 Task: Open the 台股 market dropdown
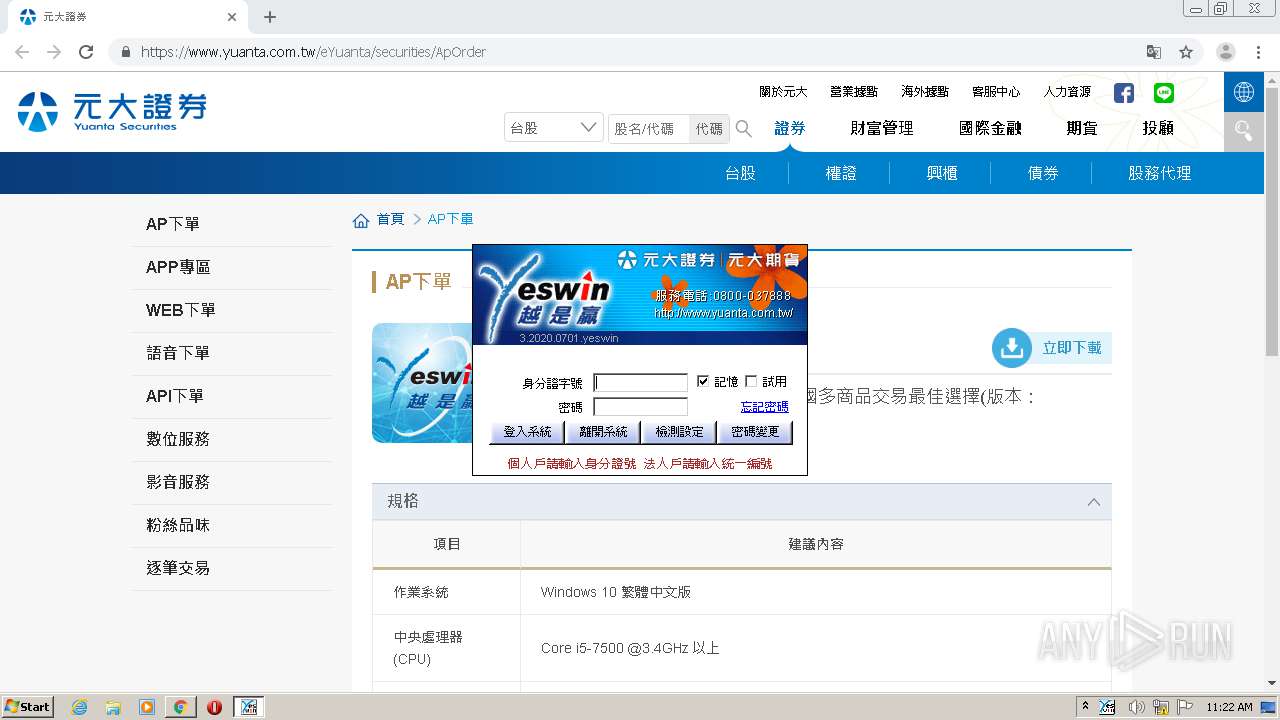coord(553,128)
